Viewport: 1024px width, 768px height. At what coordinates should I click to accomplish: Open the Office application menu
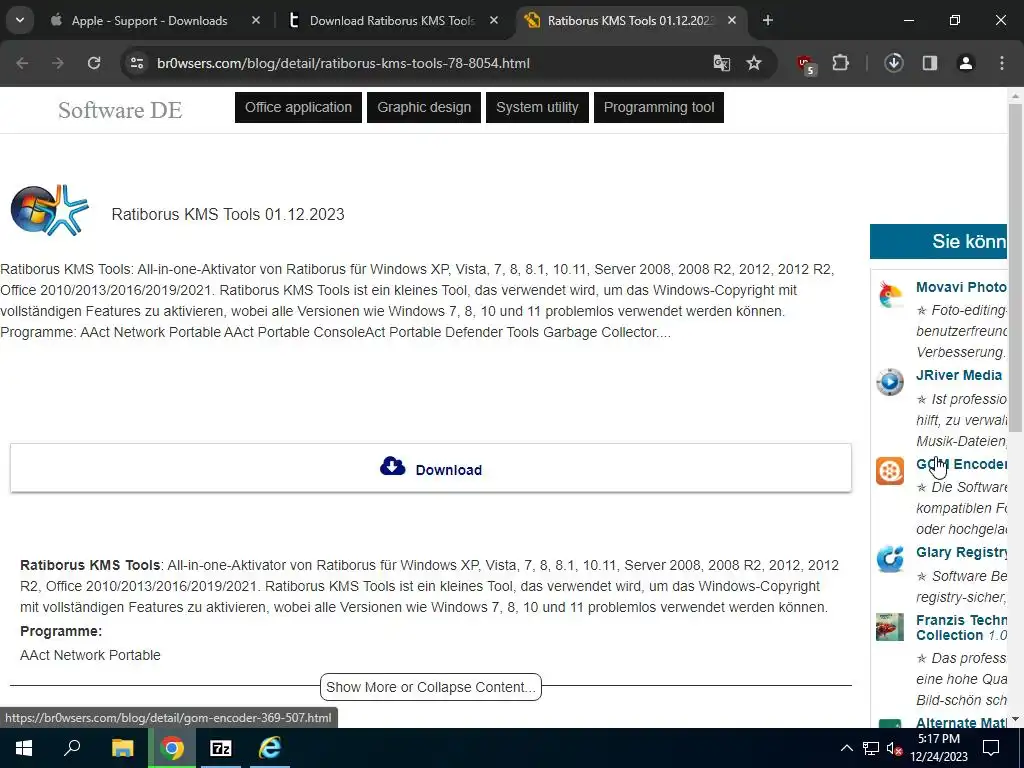(x=298, y=107)
